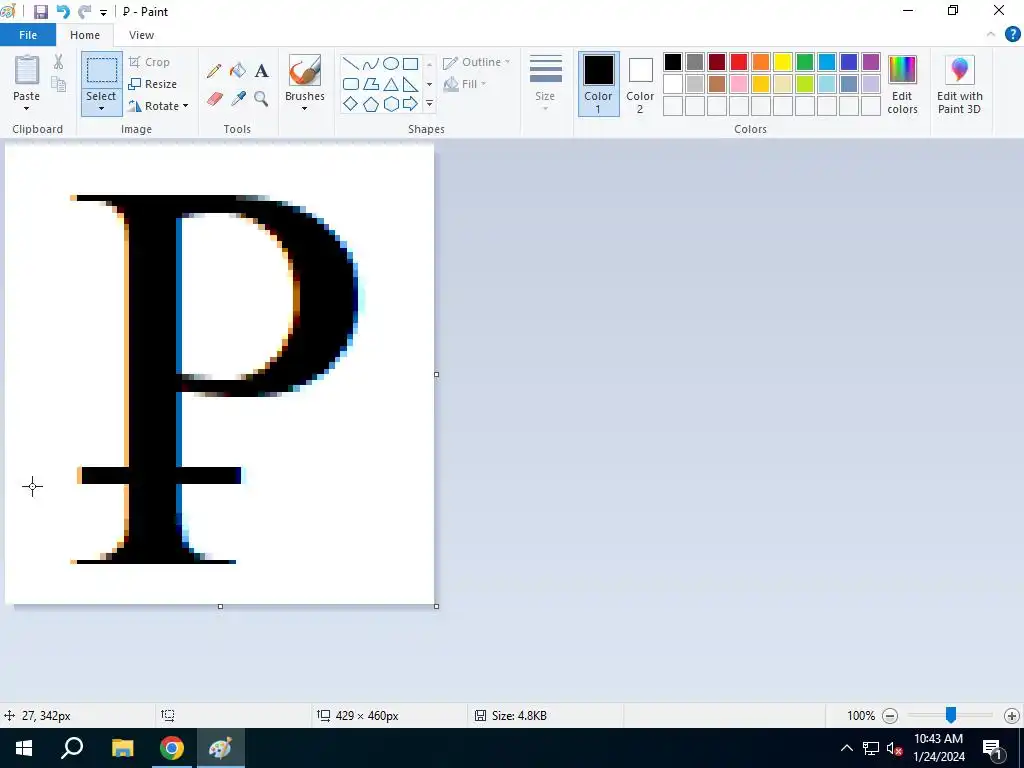Collapse the ribbon with the chevron
Screen dimensions: 1024x768
pos(991,34)
